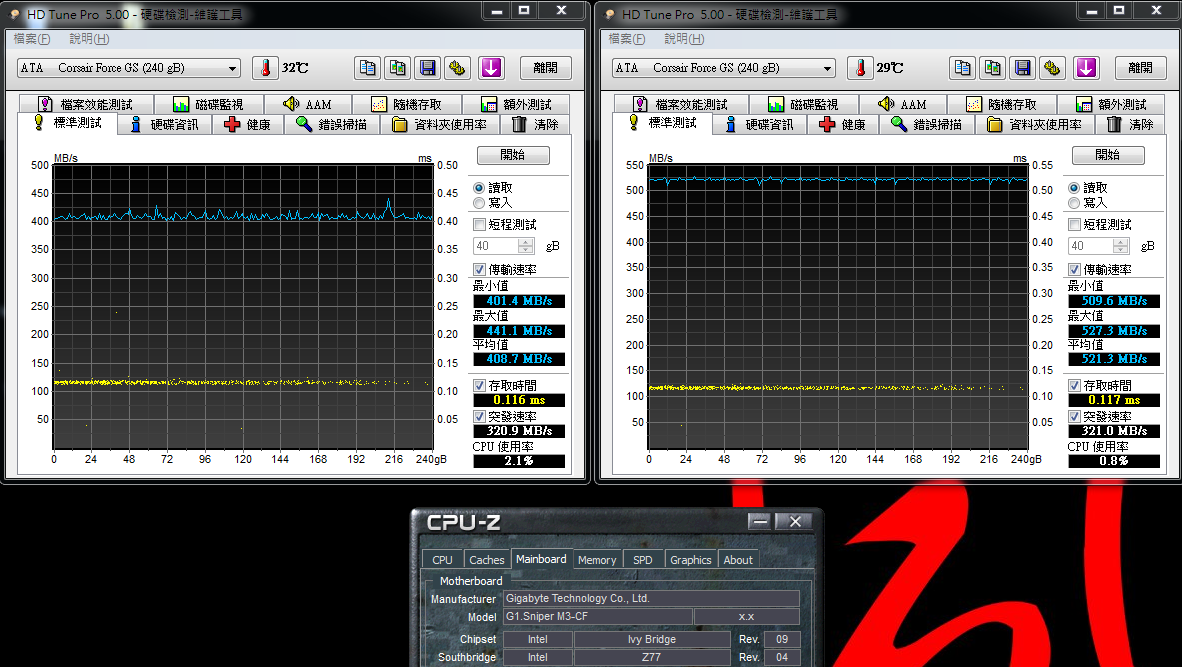1182x667 pixels.
Task: Toggle 存取時間 checkbox in left window
Action: pyautogui.click(x=479, y=385)
